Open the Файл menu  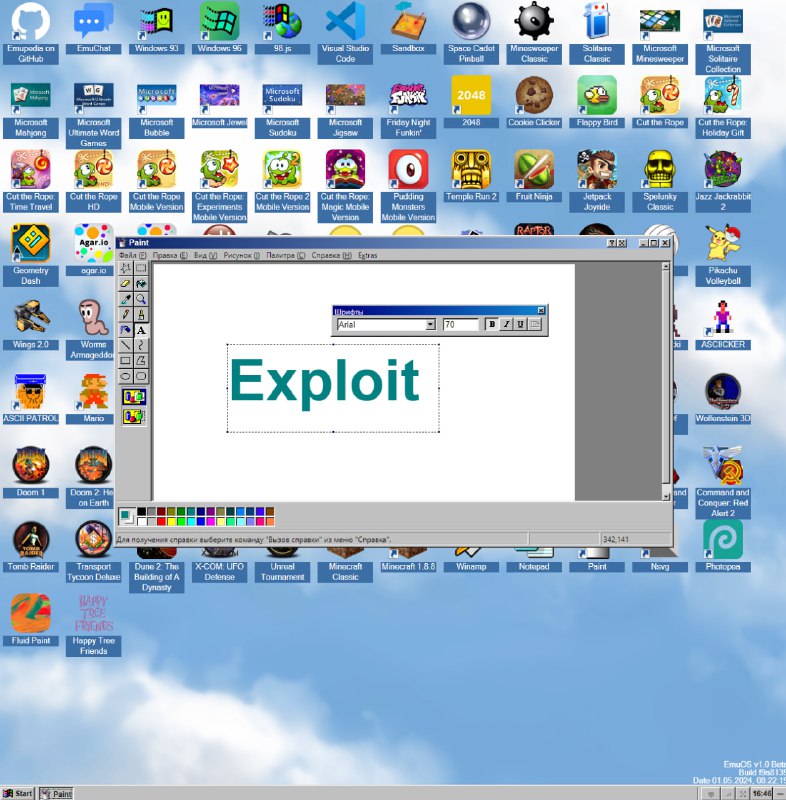[x=127, y=256]
